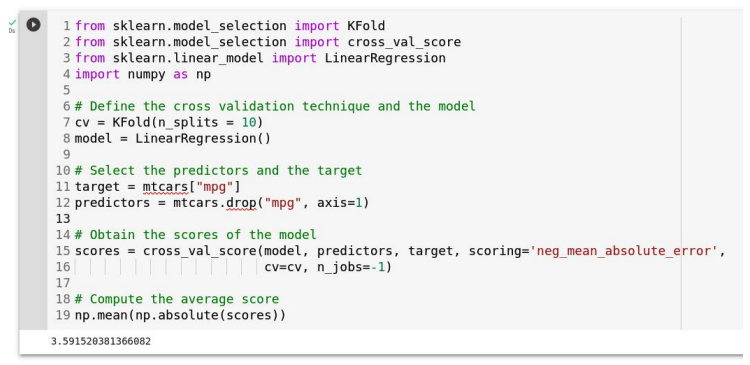Click the cross_val_score import on line 2
Viewport: 750px width, 365px height.
(x=404, y=42)
